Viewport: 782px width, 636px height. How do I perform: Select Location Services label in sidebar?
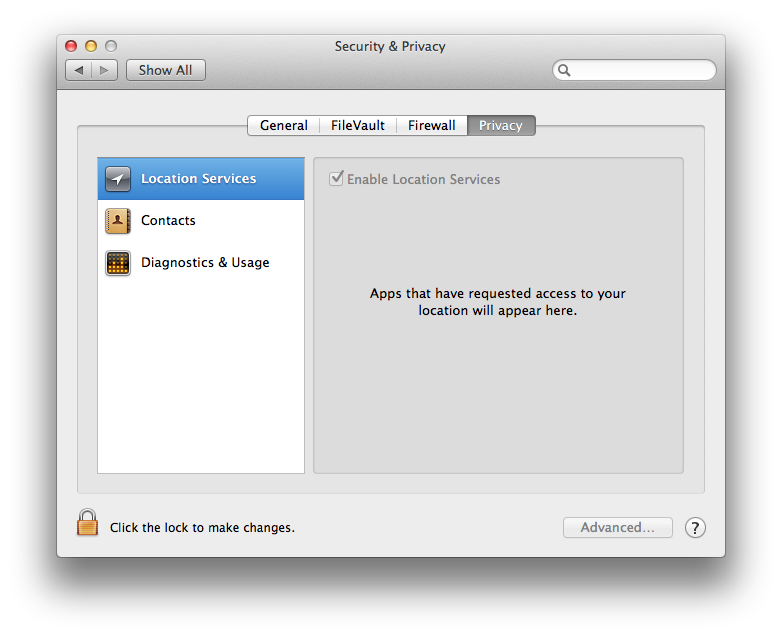click(198, 179)
